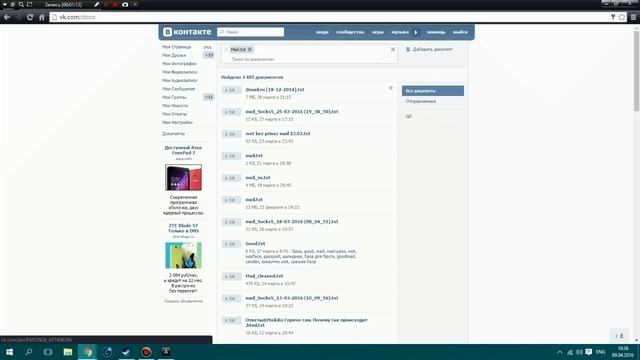This screenshot has width=640, height=360.
Task: Click the magnifier icon in the recorder bar
Action: tap(21, 4)
